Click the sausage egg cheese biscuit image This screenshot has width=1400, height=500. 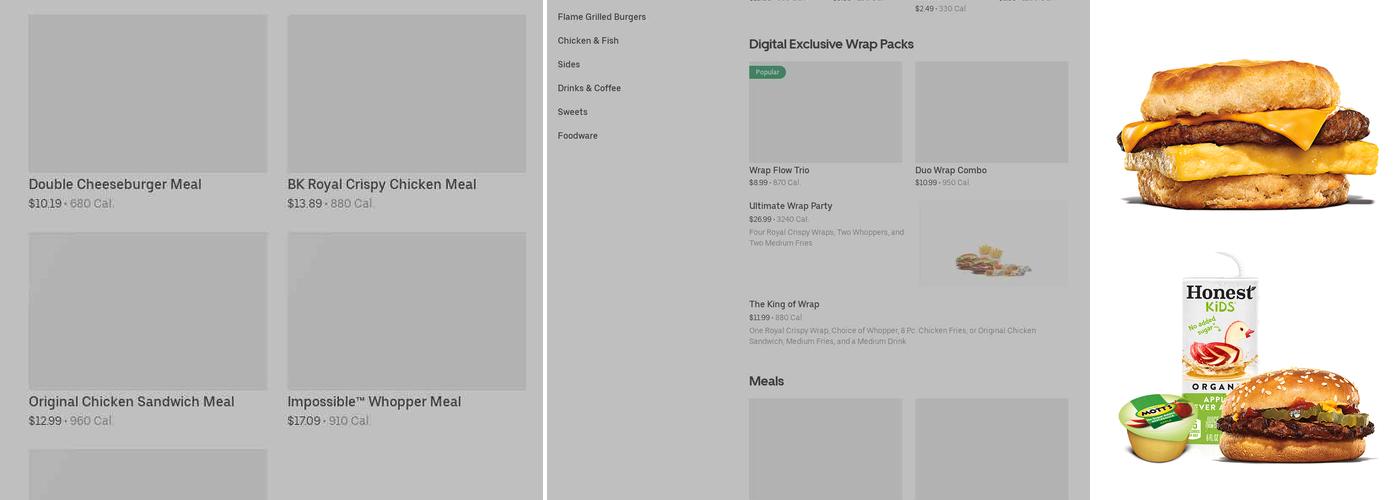(1247, 133)
